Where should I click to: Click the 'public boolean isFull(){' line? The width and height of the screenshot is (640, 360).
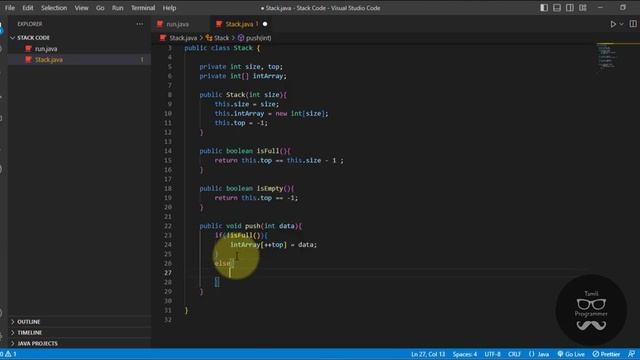(x=245, y=151)
